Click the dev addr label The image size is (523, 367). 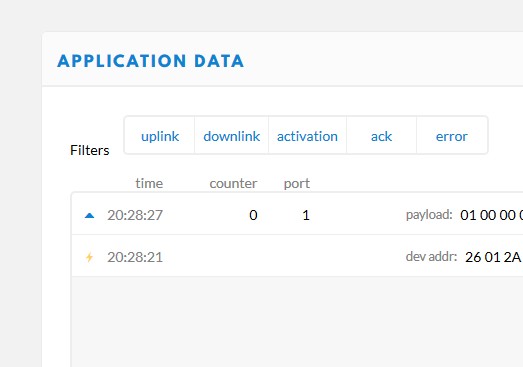pyautogui.click(x=431, y=257)
